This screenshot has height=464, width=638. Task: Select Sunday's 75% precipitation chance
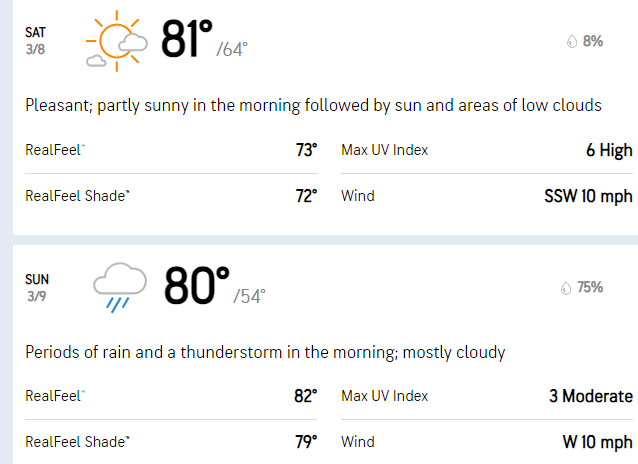click(590, 287)
